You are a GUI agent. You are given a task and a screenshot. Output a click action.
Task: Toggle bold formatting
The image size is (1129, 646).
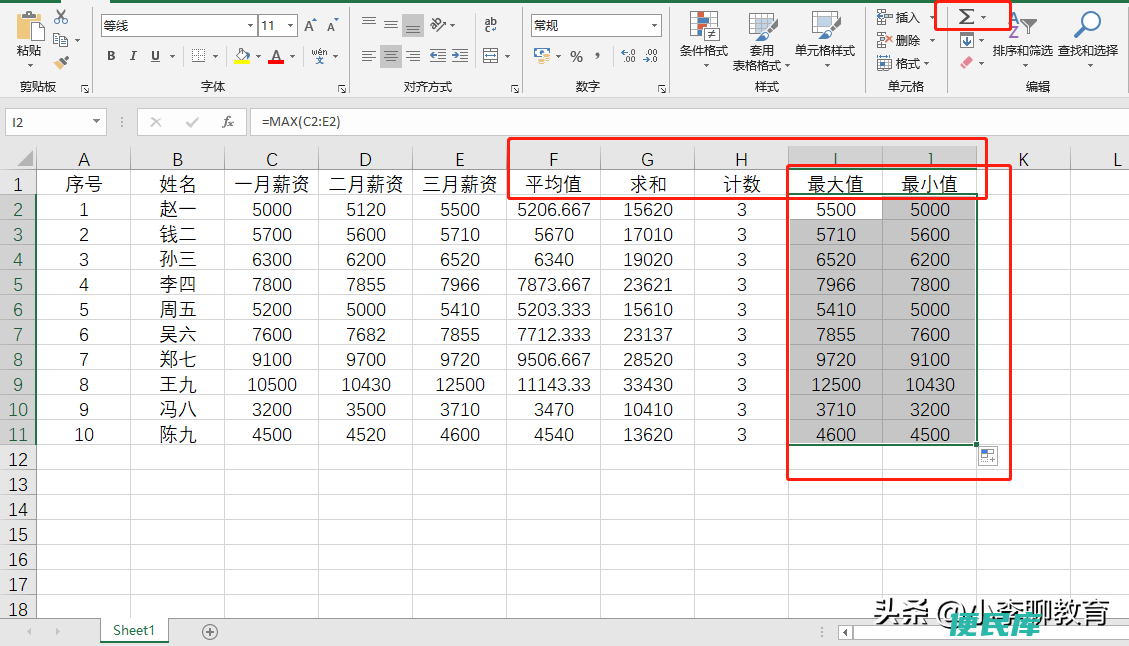pos(111,55)
